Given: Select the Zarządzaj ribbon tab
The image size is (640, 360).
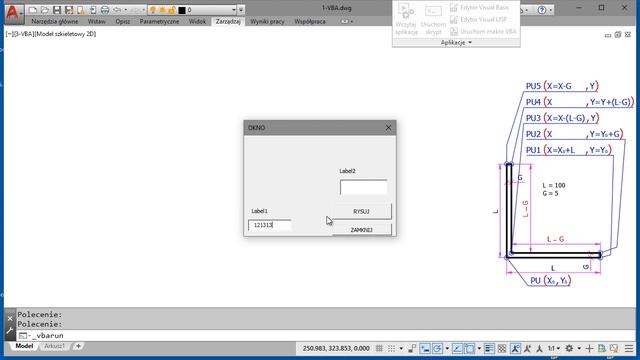Looking at the screenshot, I should pyautogui.click(x=228, y=22).
